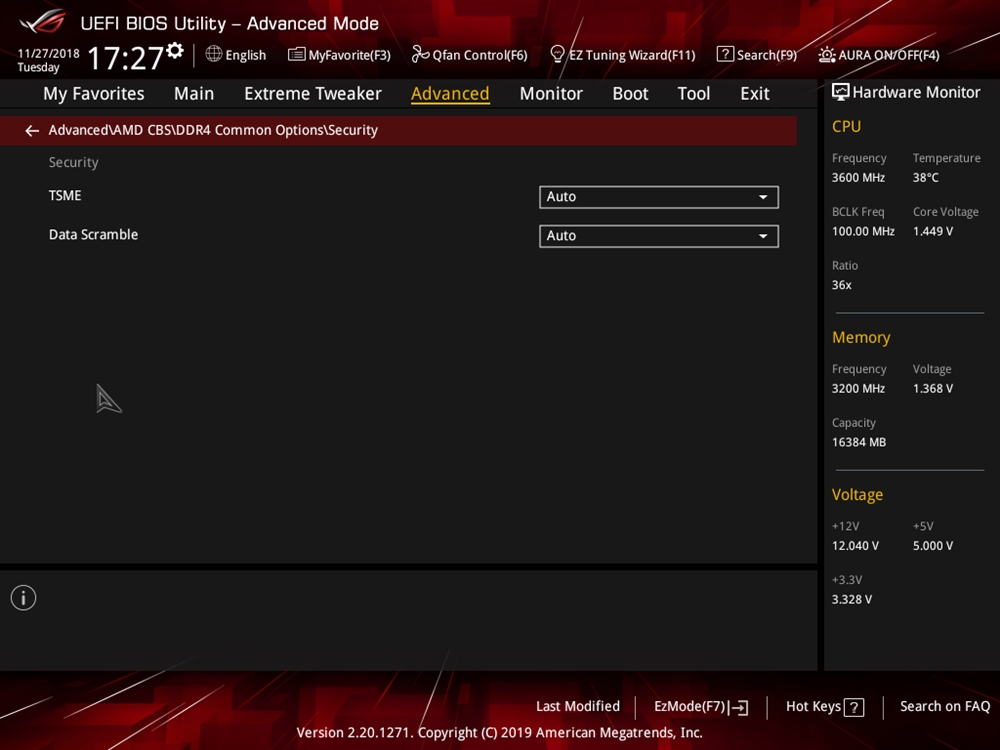Click the globe language icon

click(x=214, y=54)
